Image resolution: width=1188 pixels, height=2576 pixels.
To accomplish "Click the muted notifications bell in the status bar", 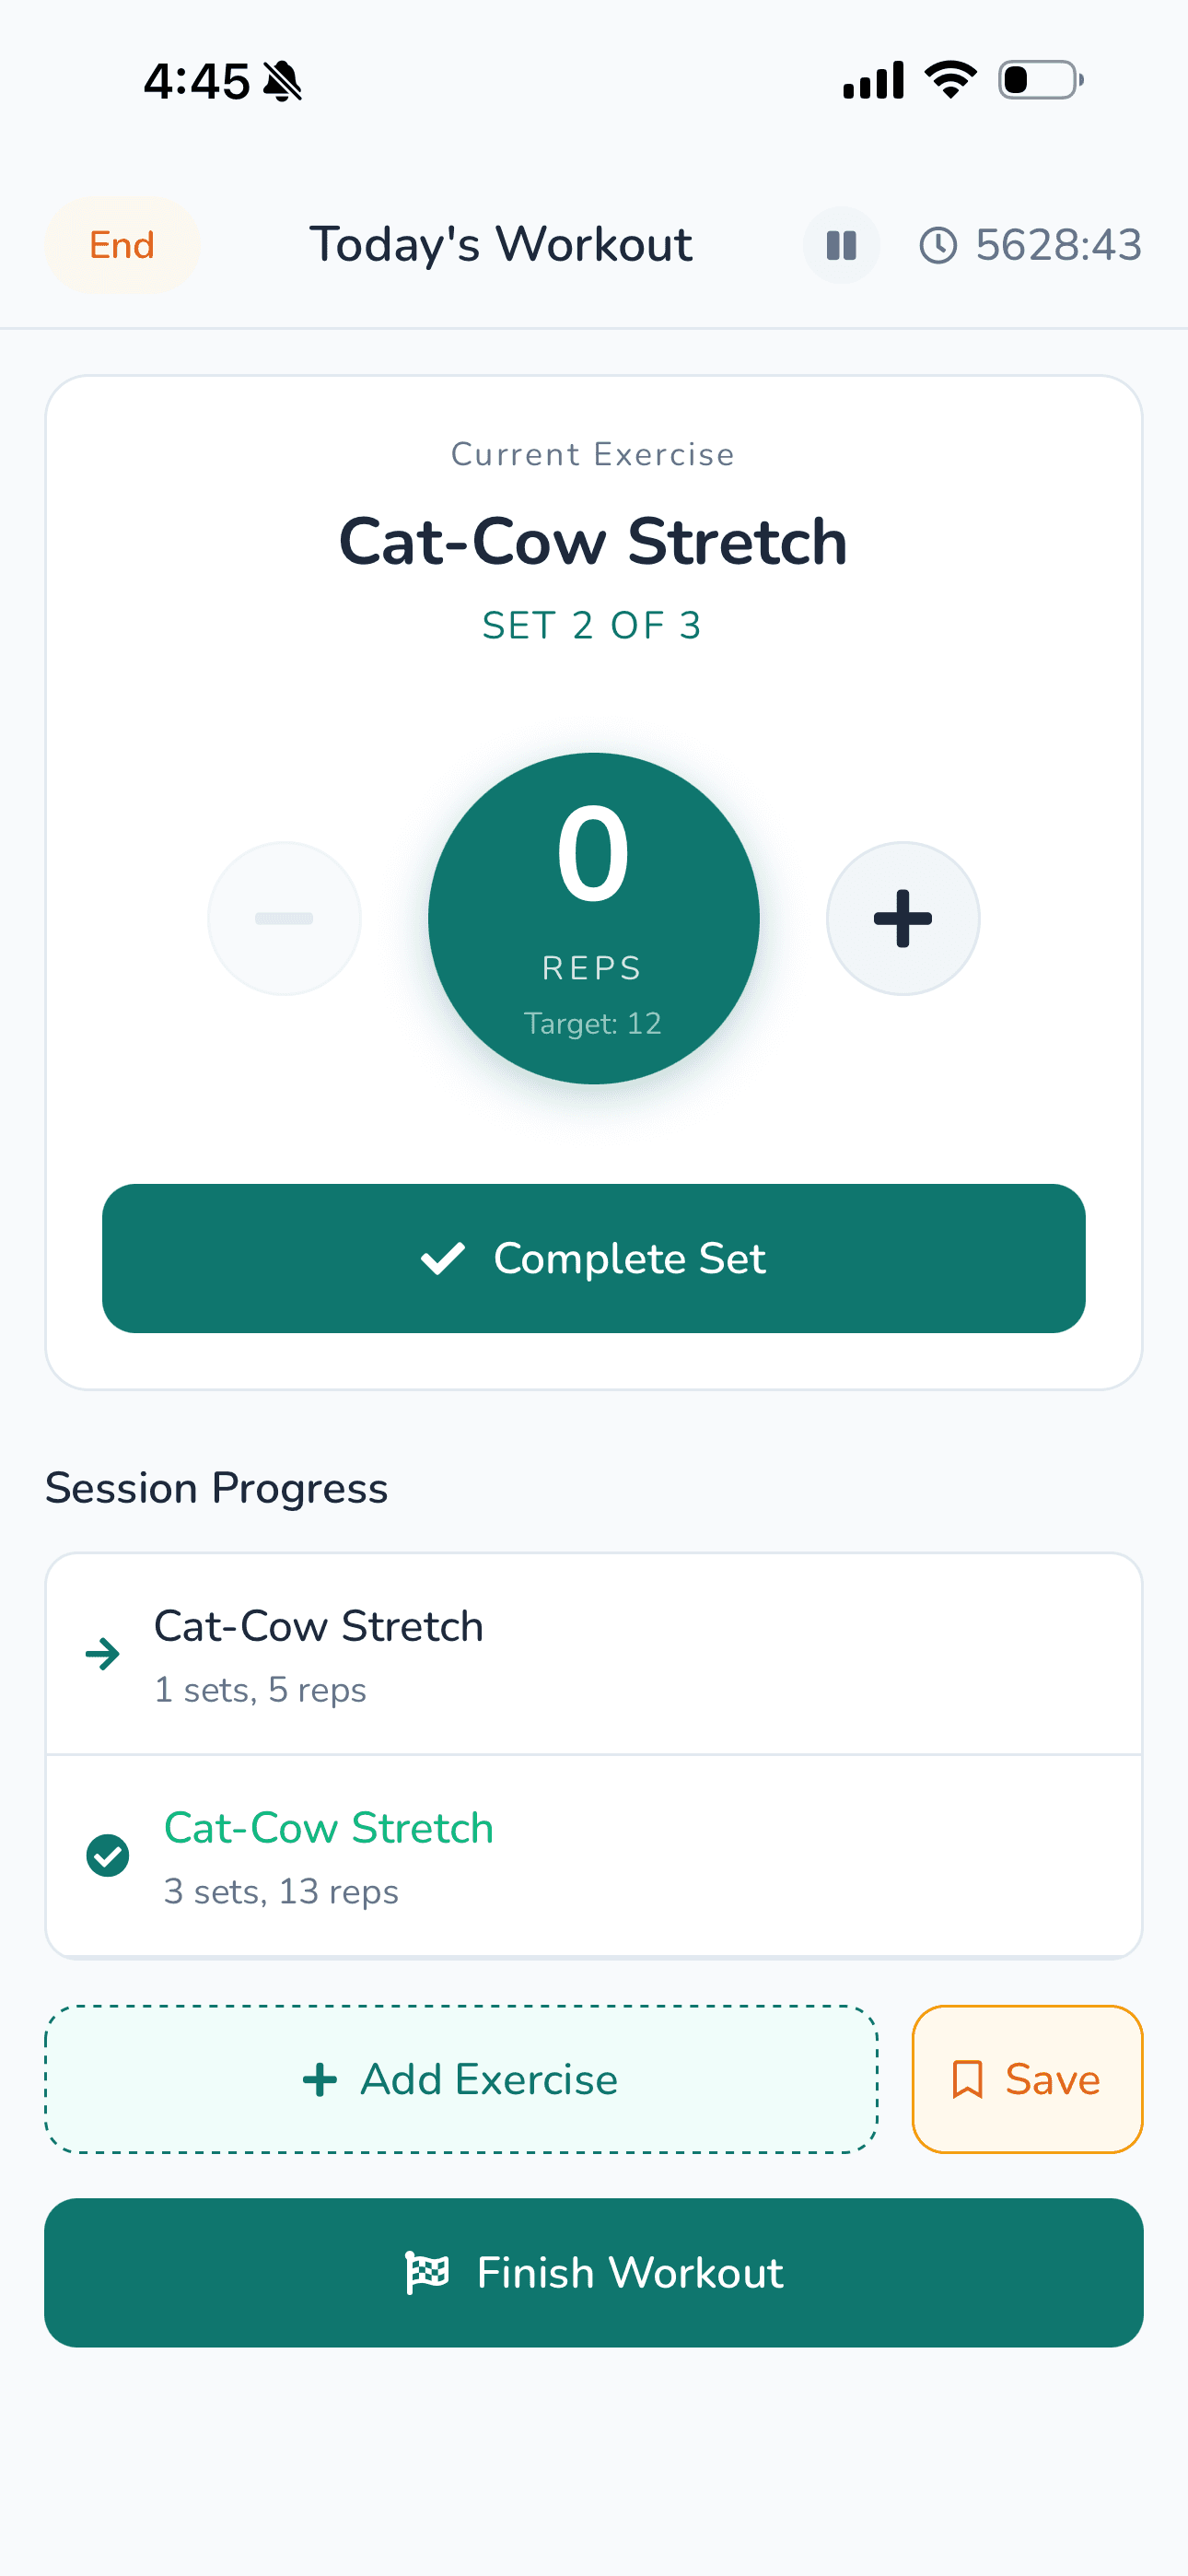I will pyautogui.click(x=282, y=81).
